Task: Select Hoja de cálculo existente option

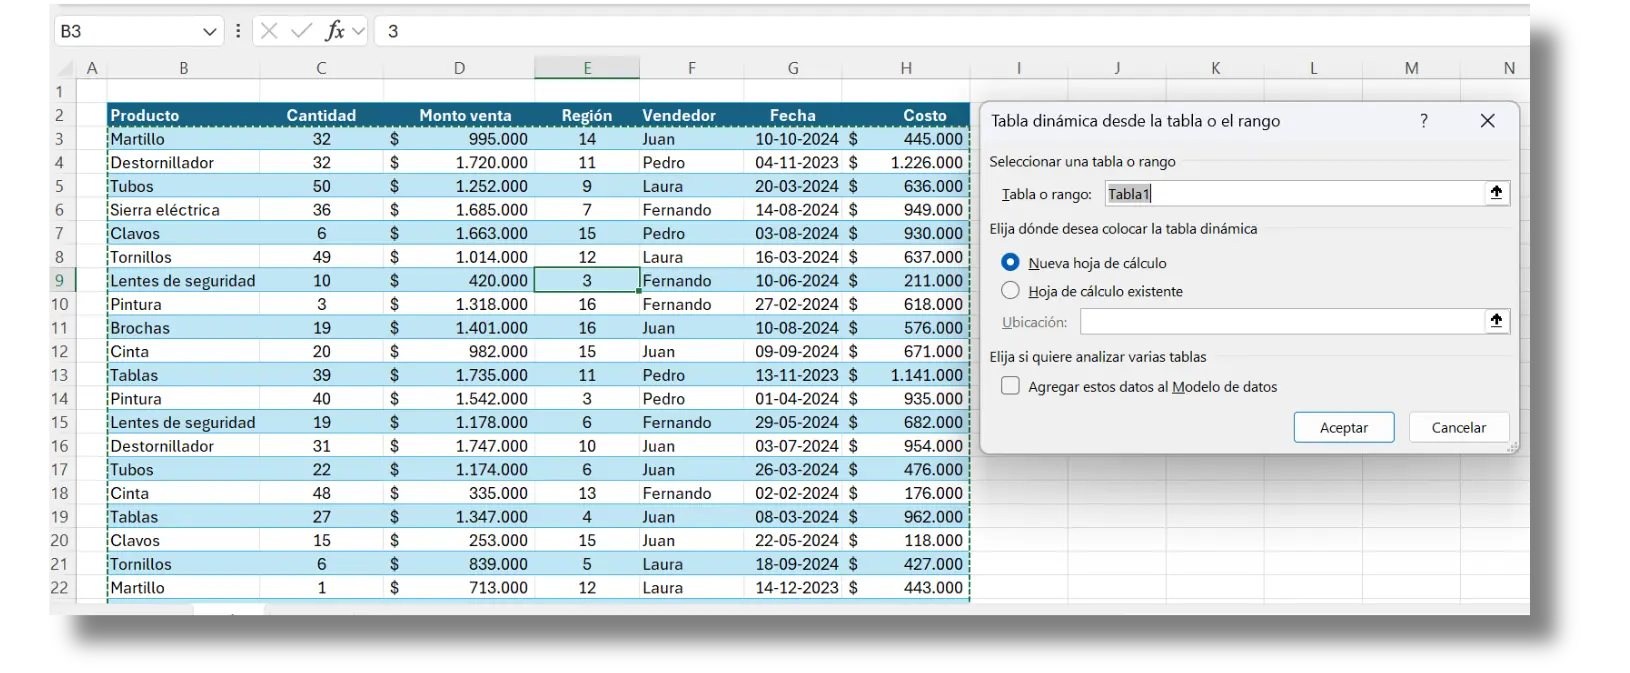Action: tap(1010, 290)
